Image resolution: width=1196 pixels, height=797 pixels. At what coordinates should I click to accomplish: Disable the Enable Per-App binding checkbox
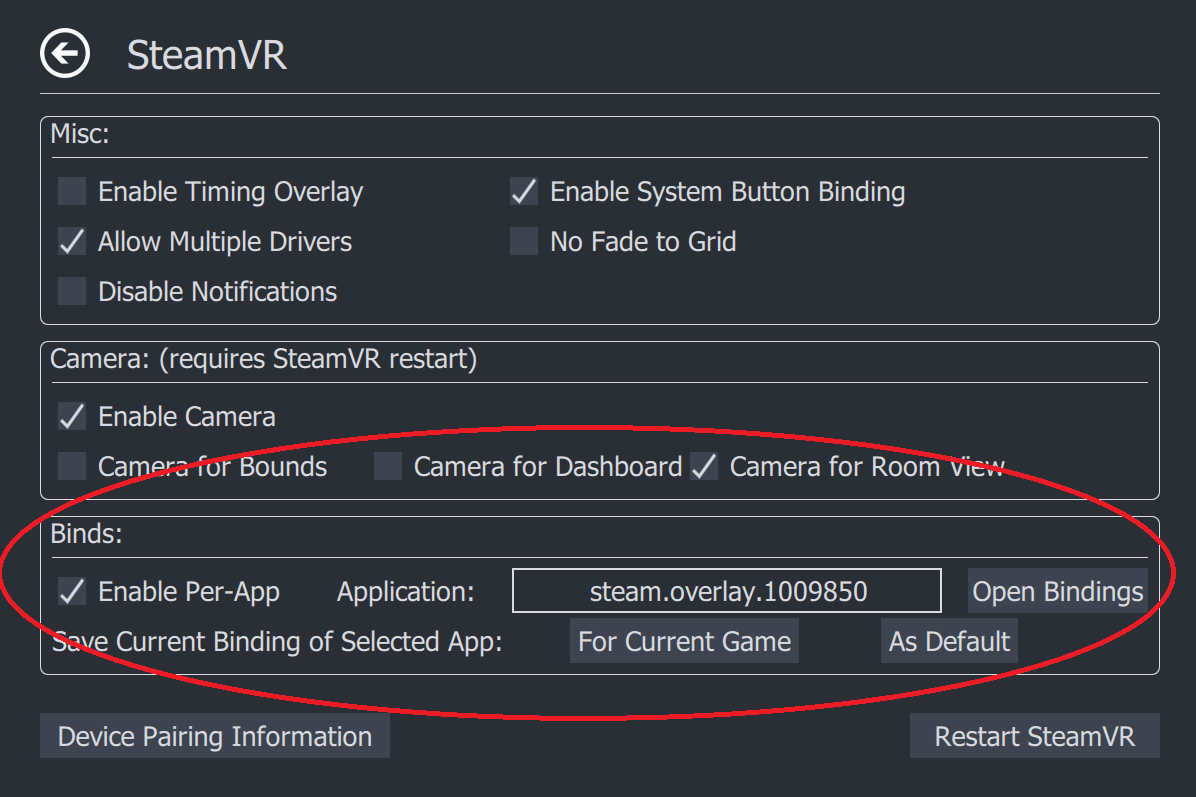tap(70, 591)
